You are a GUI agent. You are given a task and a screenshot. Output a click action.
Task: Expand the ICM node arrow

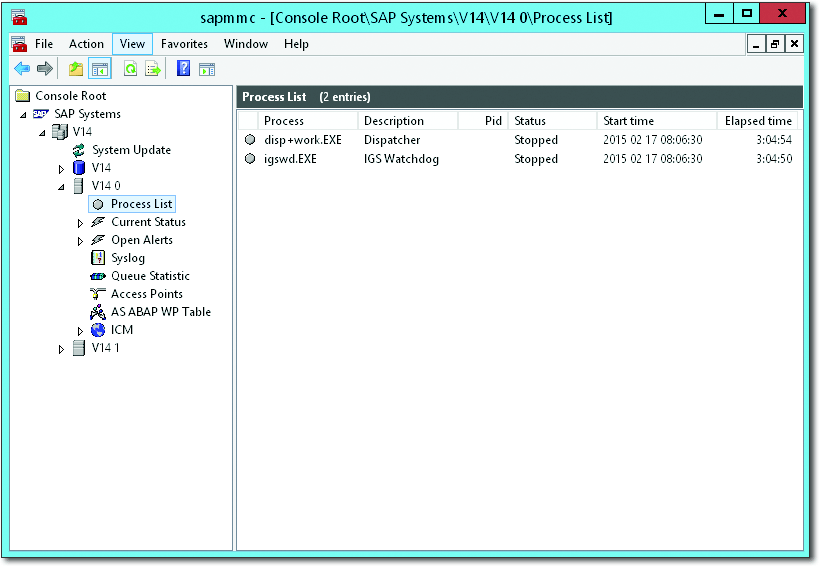tap(80, 331)
